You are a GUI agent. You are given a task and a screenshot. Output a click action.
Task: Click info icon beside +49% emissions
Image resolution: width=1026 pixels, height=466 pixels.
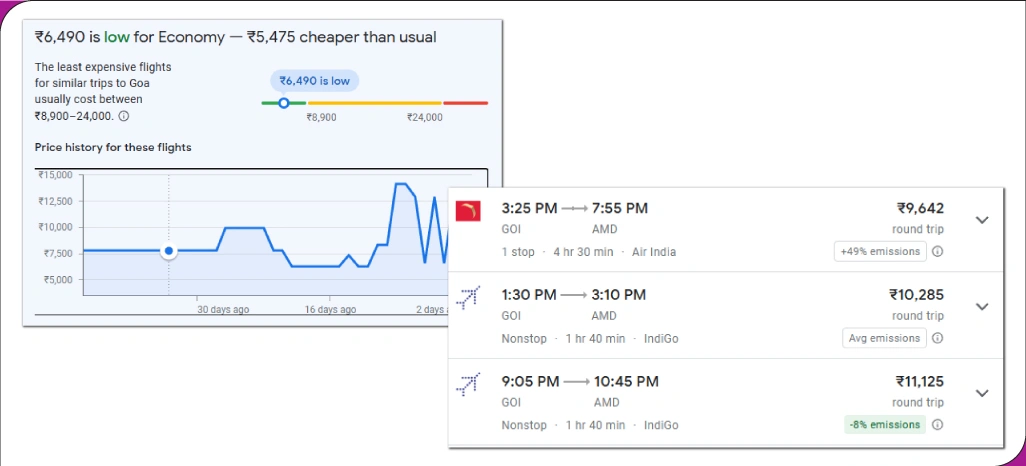tap(937, 252)
